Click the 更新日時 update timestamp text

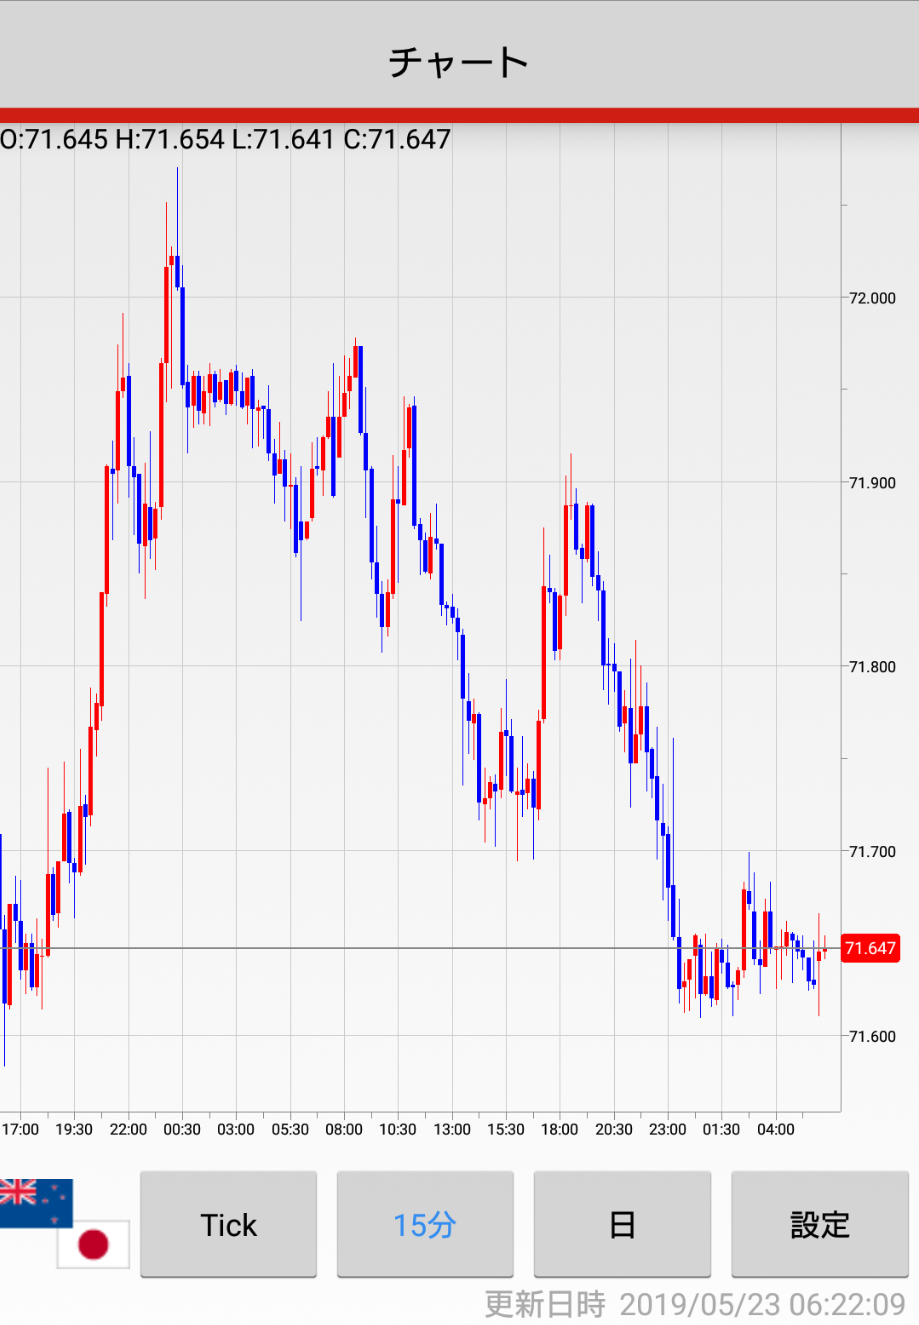(695, 1304)
